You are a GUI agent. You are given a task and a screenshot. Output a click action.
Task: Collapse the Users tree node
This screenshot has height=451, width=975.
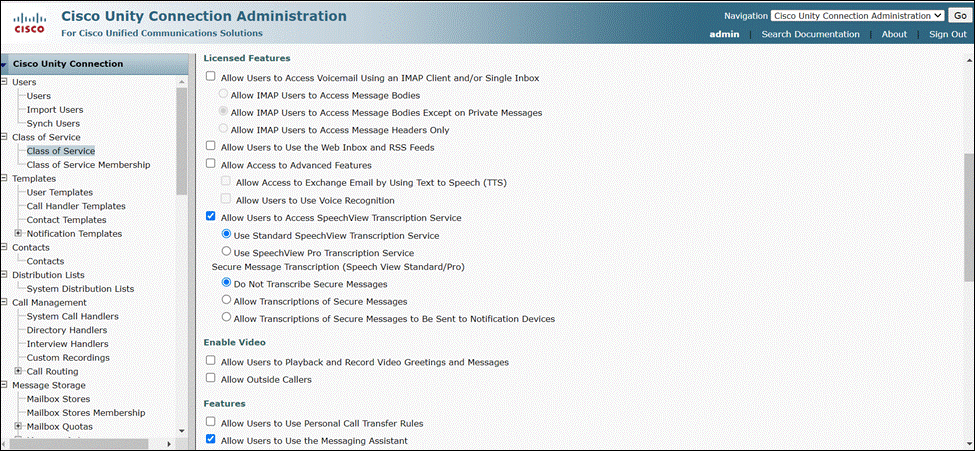tap(4, 82)
